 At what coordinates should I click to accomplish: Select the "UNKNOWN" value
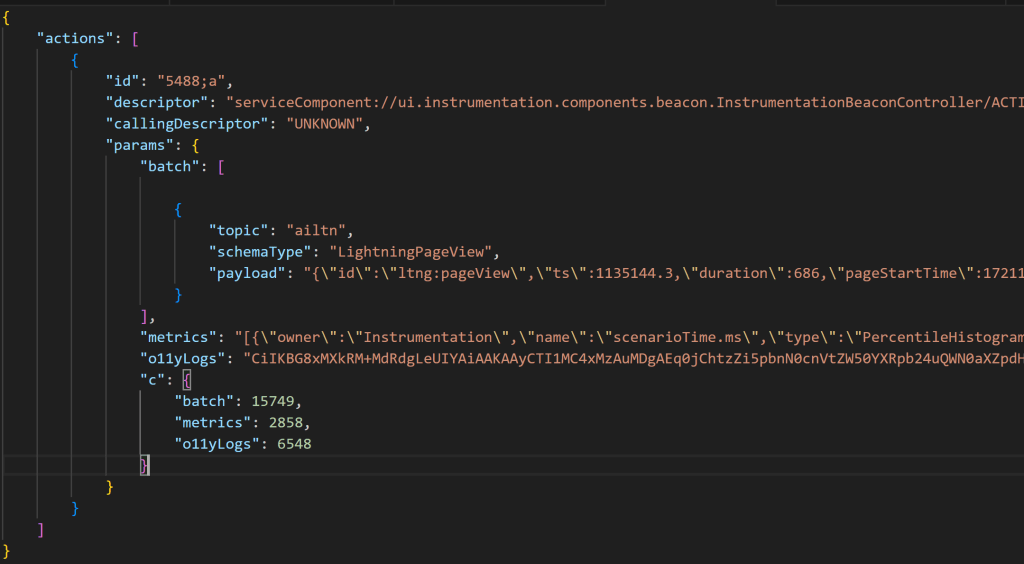(x=325, y=124)
